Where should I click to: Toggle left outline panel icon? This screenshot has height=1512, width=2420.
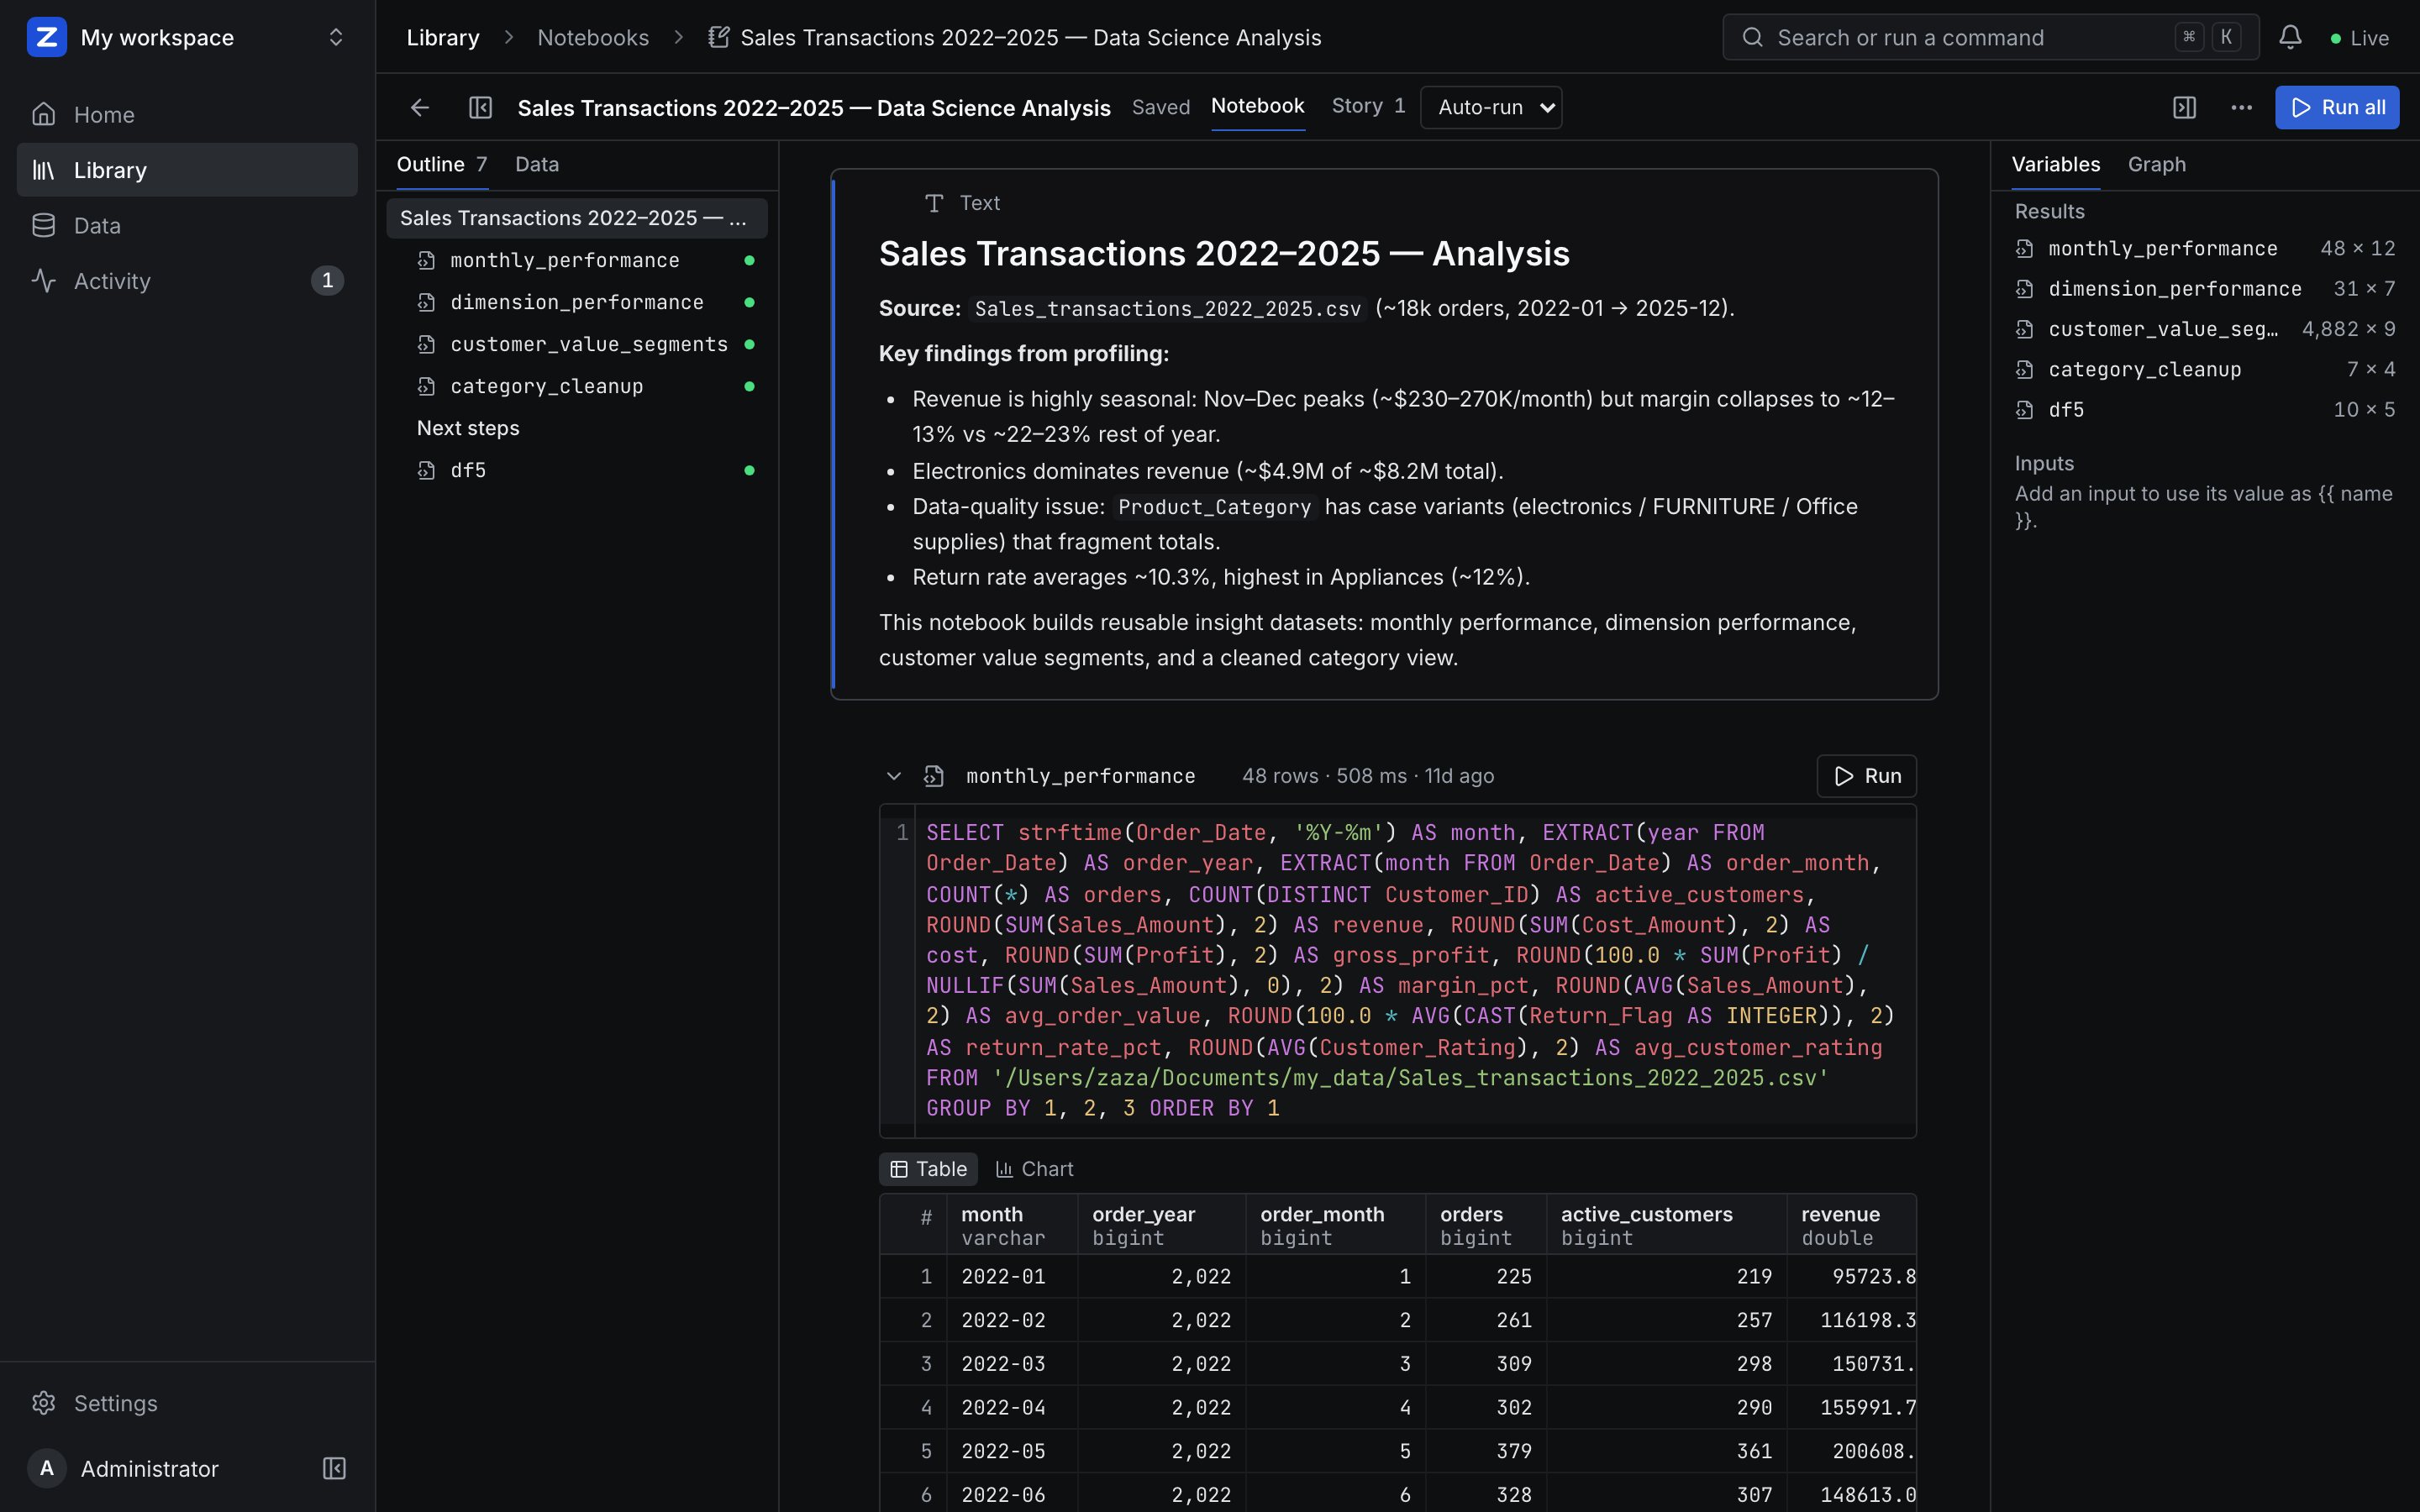481,107
